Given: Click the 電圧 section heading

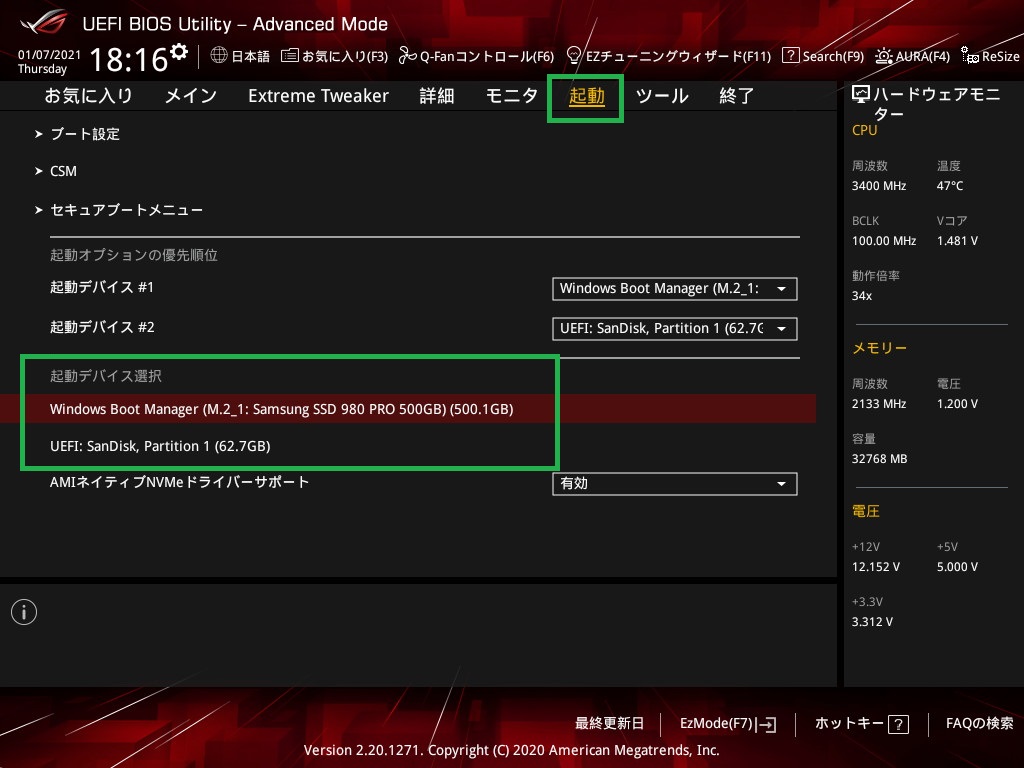Looking at the screenshot, I should pos(865,511).
